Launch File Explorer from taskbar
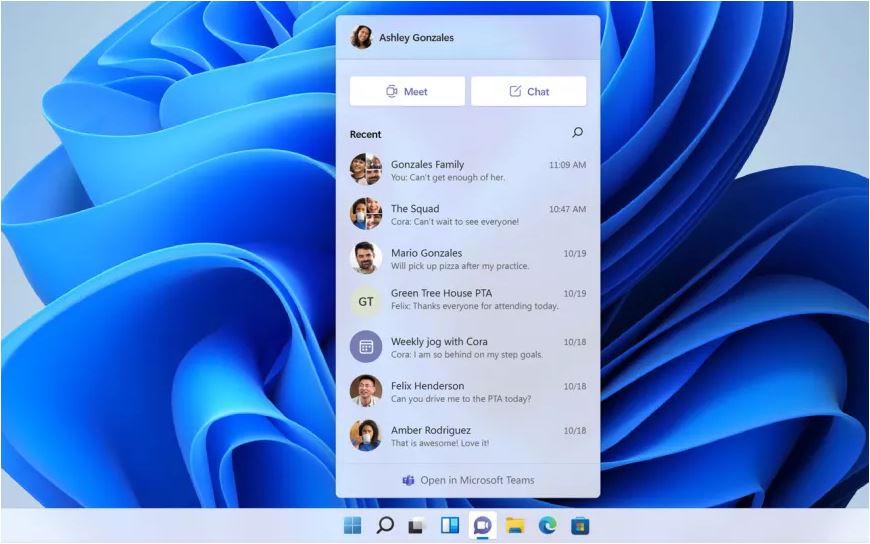This screenshot has height=544, width=870. click(x=515, y=525)
